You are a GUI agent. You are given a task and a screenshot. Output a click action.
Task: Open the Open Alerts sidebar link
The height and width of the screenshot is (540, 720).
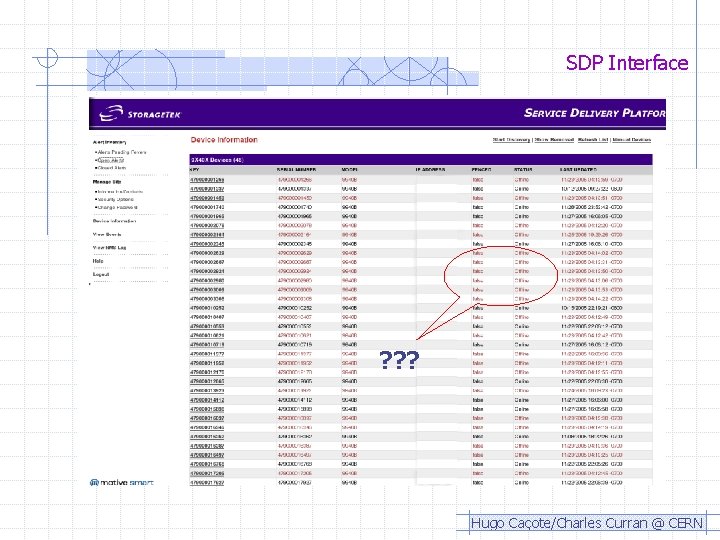[x=110, y=160]
